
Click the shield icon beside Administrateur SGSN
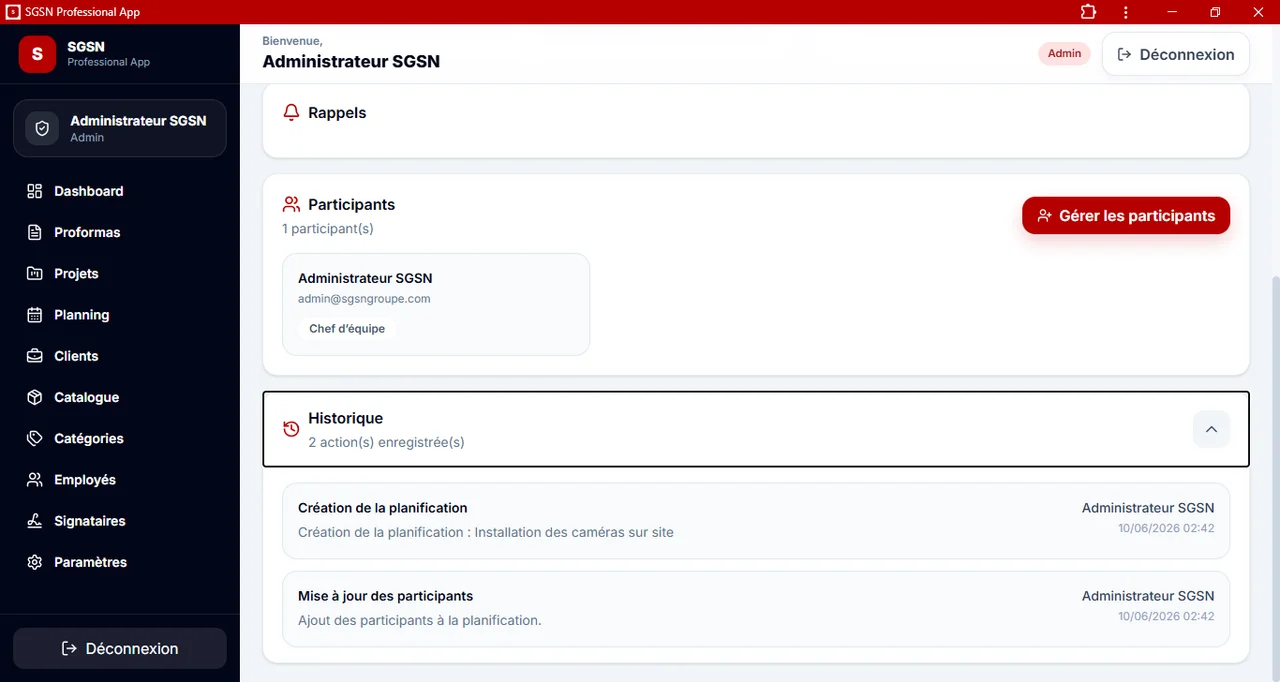click(42, 129)
